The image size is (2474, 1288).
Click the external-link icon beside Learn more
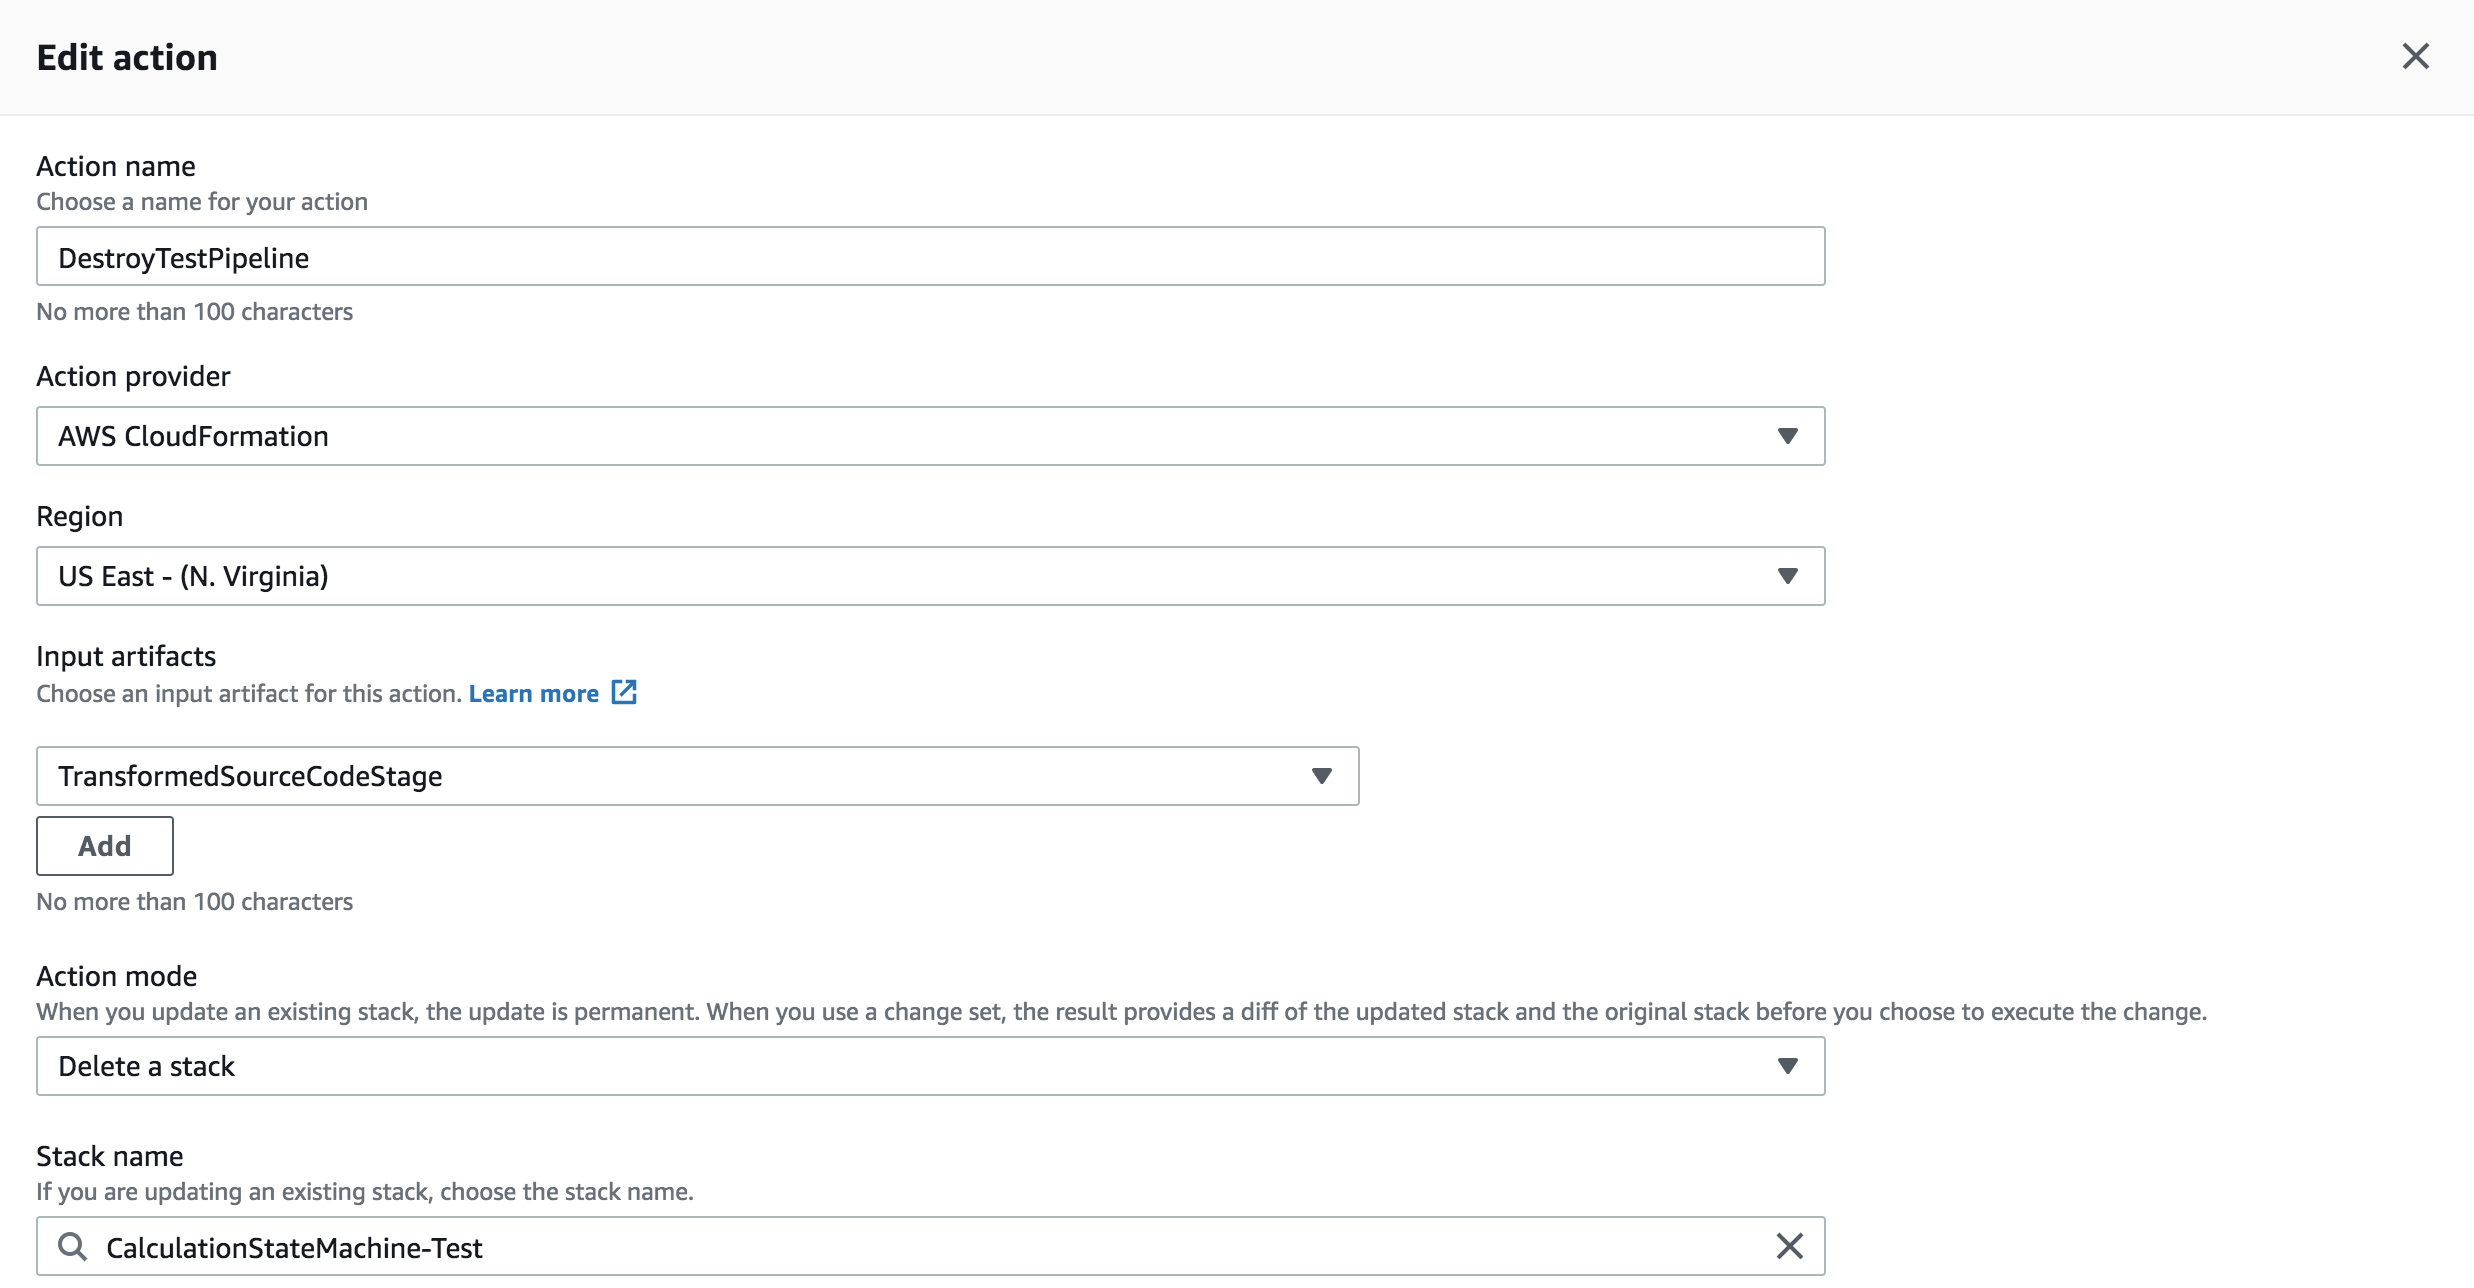pyautogui.click(x=624, y=692)
